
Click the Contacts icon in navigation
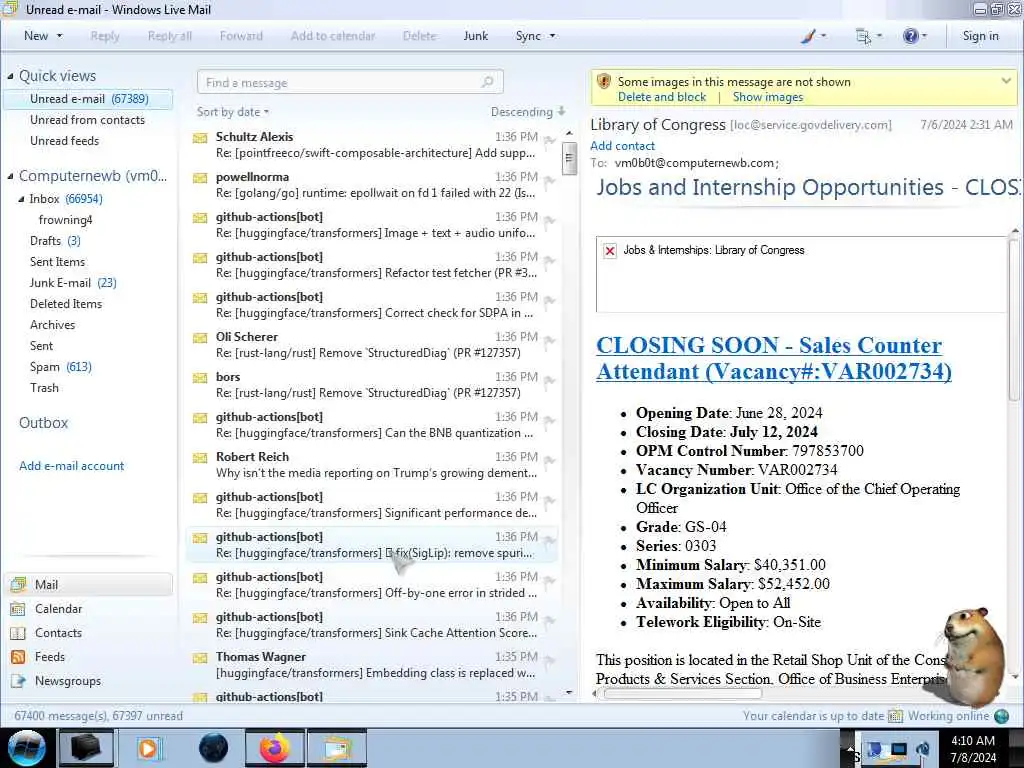pyautogui.click(x=18, y=633)
